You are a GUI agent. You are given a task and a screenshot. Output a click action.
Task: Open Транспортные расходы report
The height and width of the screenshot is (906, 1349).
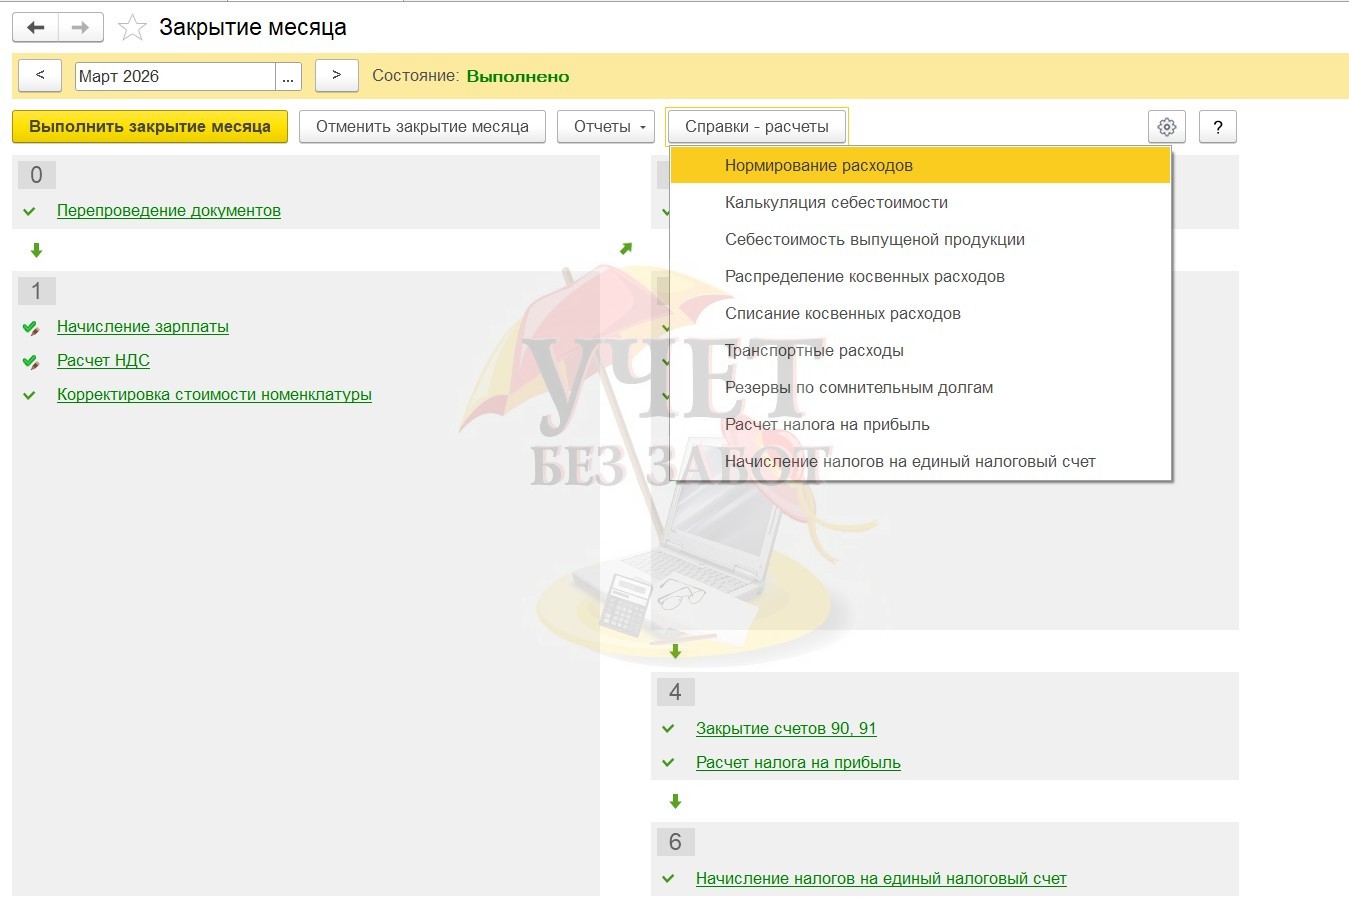click(814, 351)
